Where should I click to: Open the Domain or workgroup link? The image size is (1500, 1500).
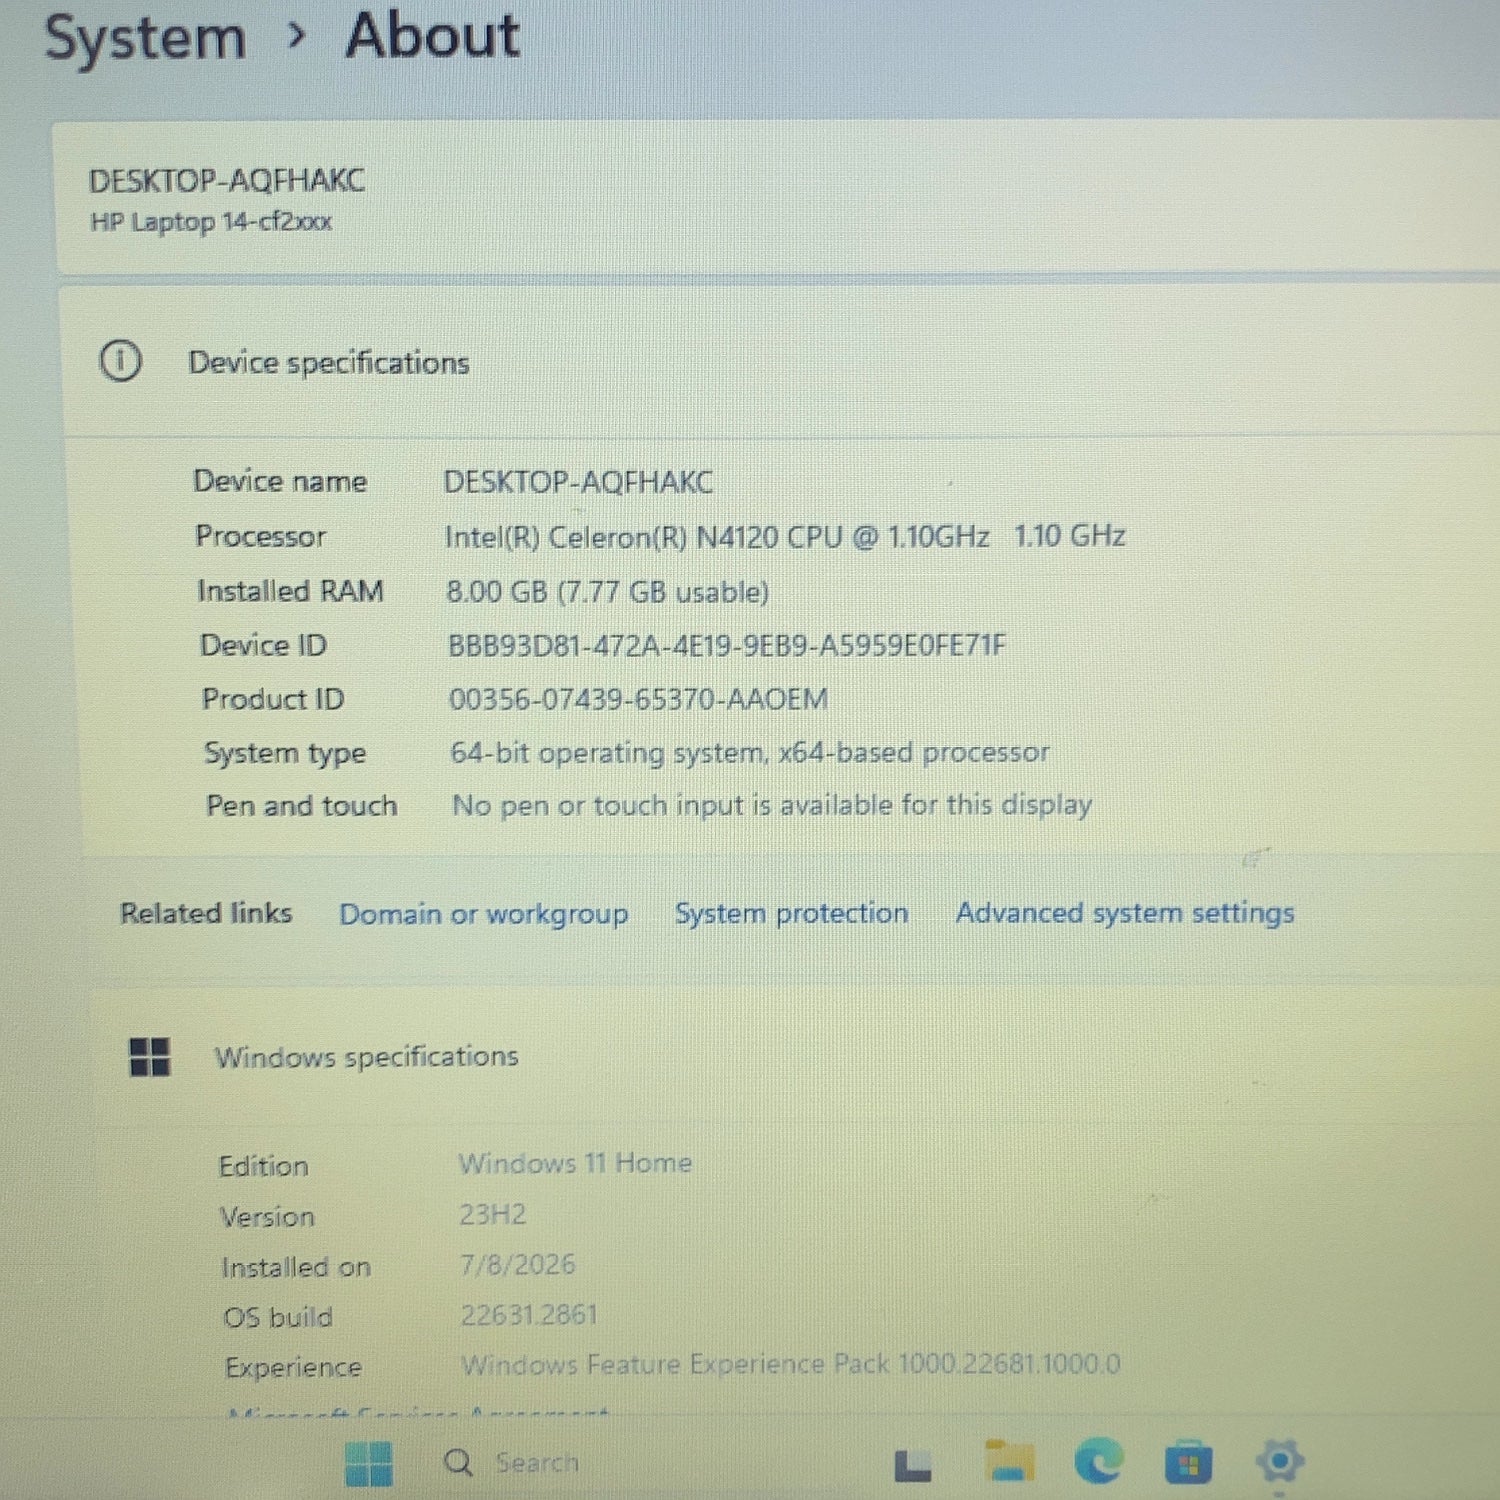point(484,914)
